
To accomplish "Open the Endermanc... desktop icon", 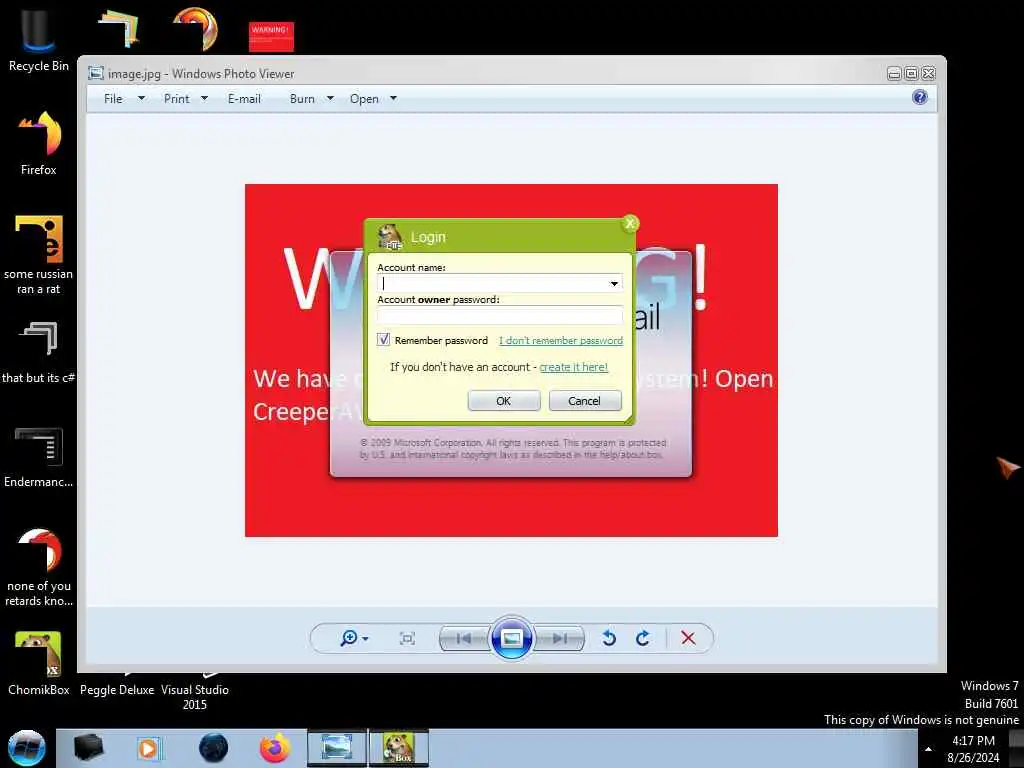I will 39,457.
